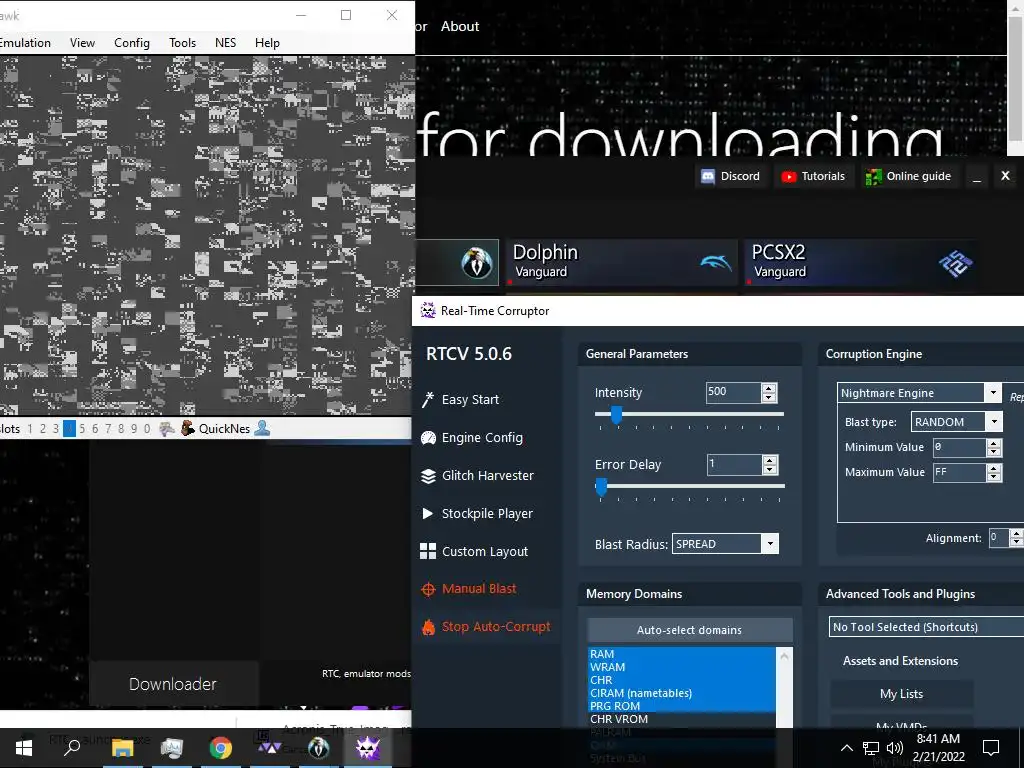
Task: Click the Alignment value field
Action: [x=999, y=537]
